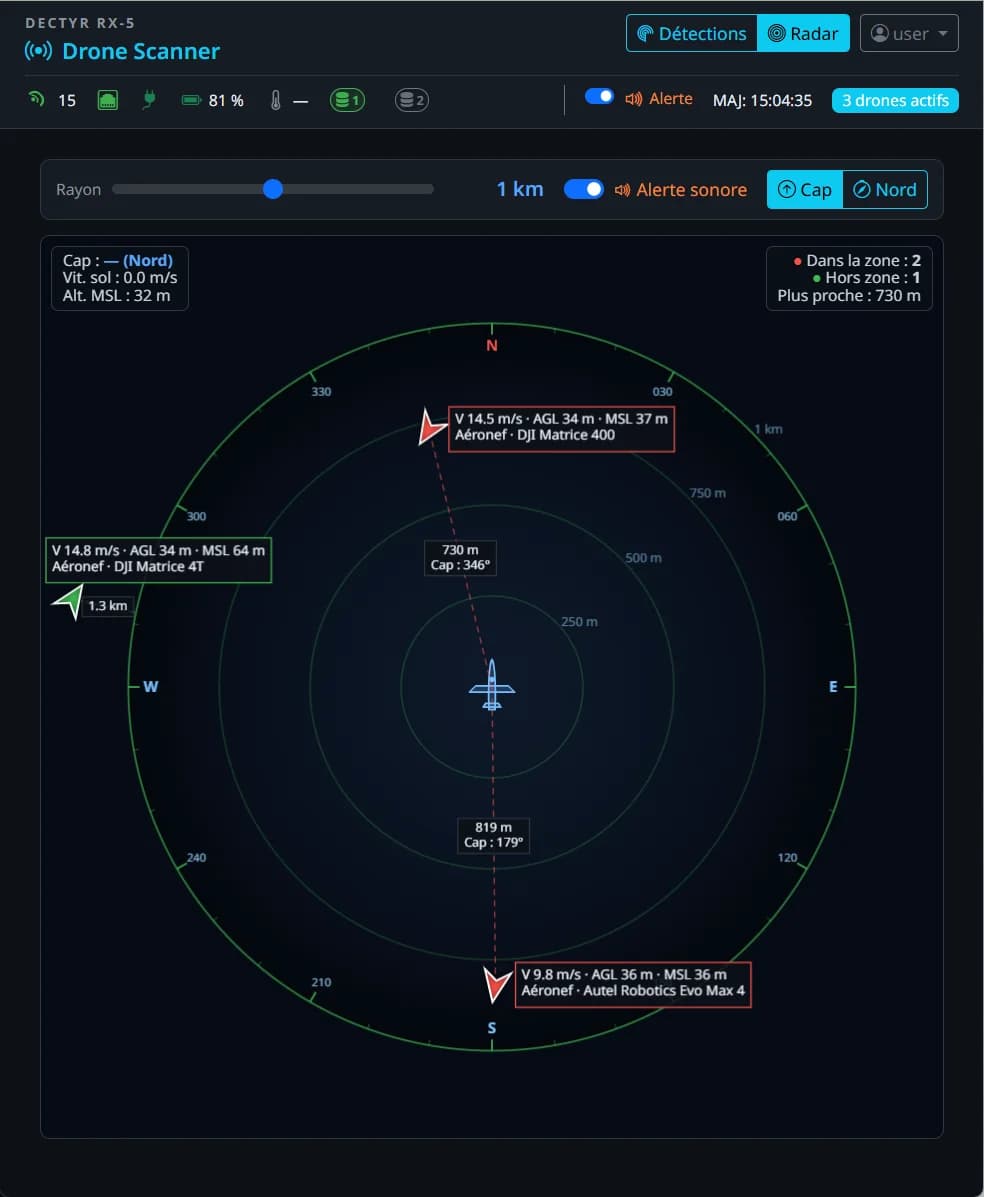This screenshot has width=984, height=1197.
Task: Click the 120 bearing label
Action: pos(787,858)
